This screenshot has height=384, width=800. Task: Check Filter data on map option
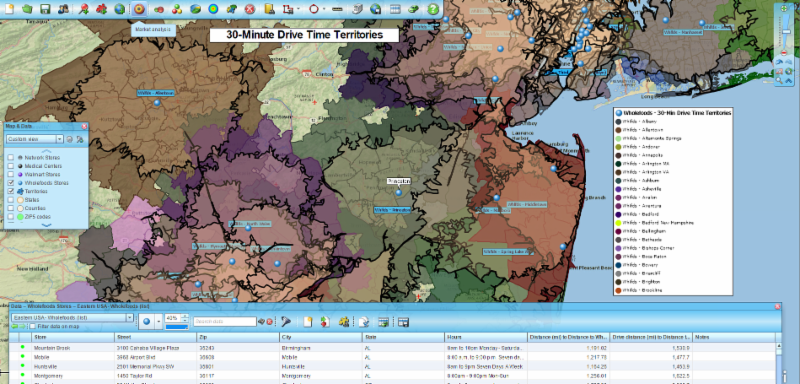(33, 326)
